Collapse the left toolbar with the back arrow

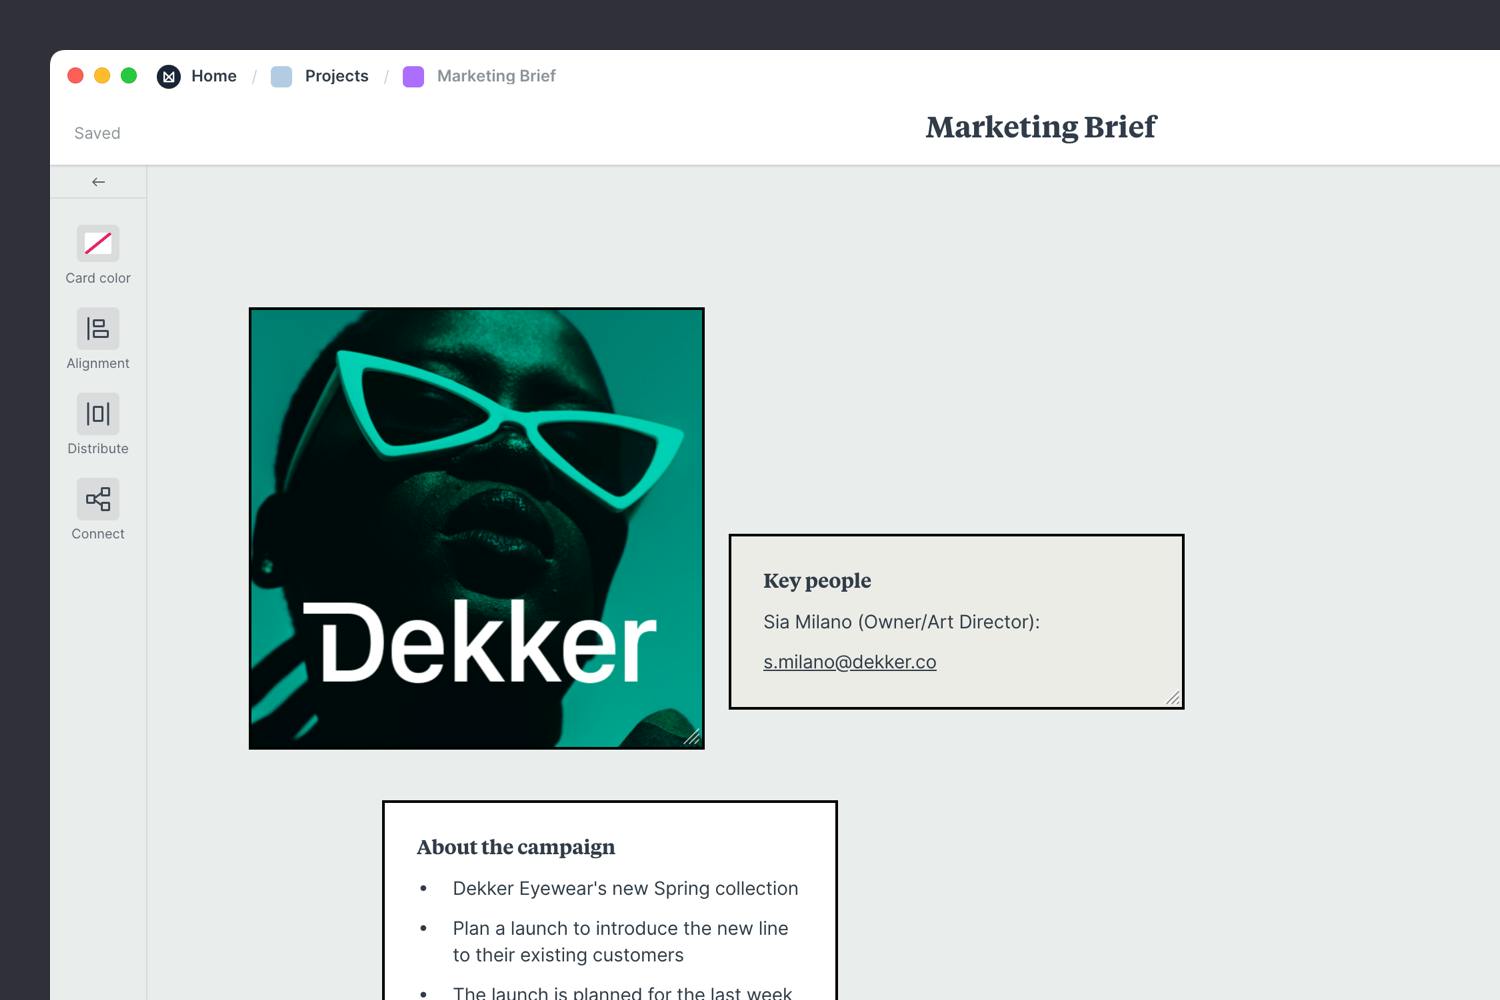[97, 181]
